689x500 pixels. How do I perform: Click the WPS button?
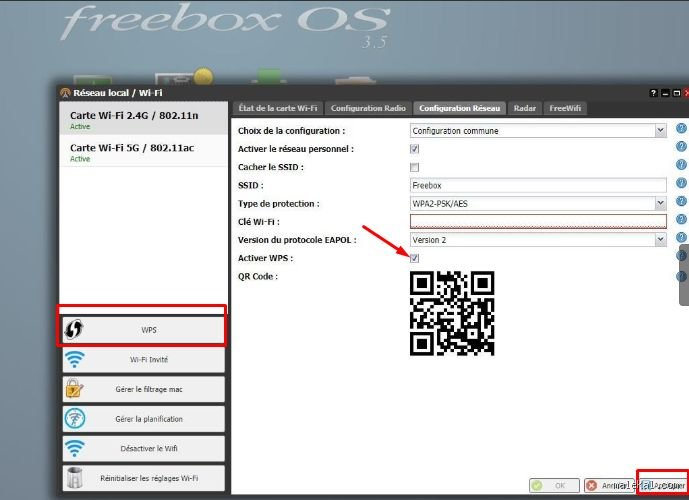click(144, 330)
